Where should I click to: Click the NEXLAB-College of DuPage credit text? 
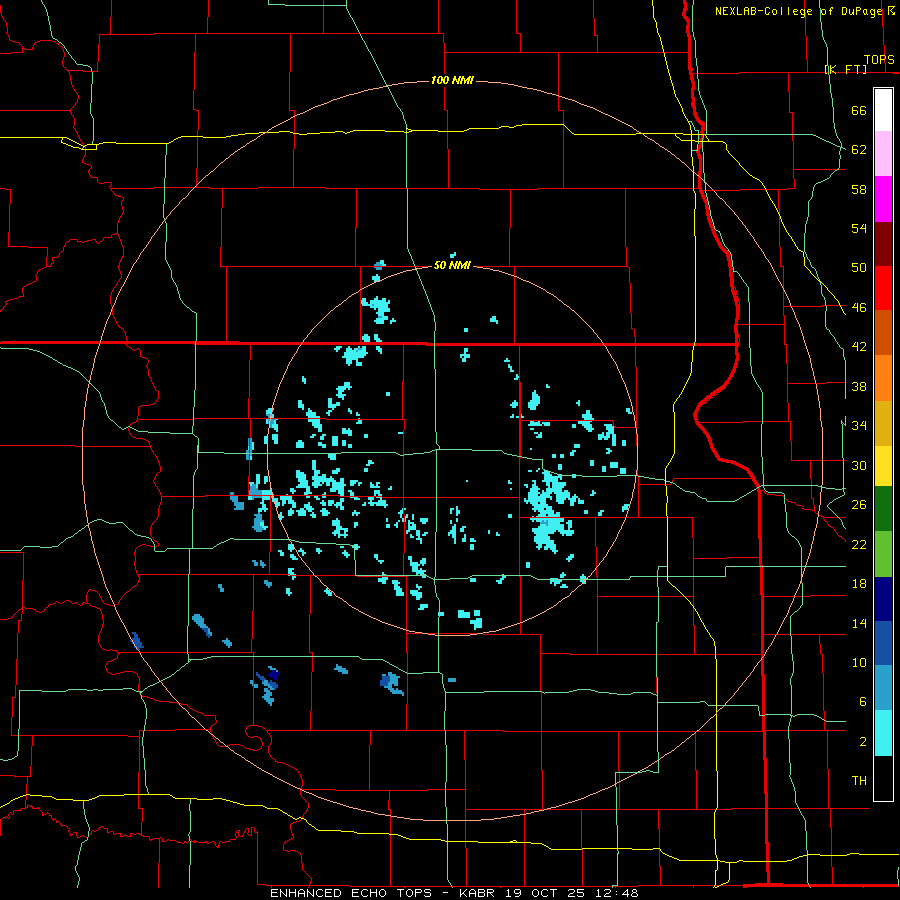point(798,11)
